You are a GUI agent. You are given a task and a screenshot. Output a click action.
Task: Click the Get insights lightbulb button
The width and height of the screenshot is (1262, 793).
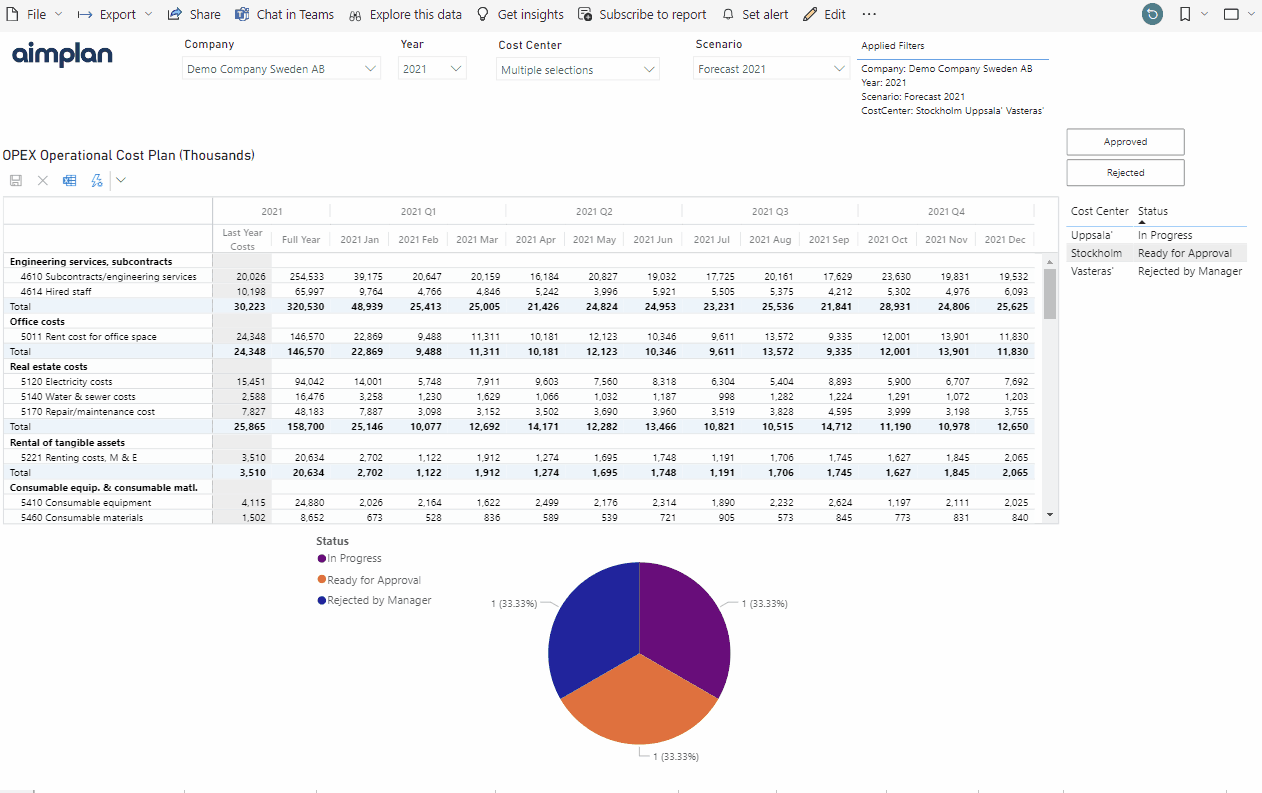pyautogui.click(x=520, y=14)
